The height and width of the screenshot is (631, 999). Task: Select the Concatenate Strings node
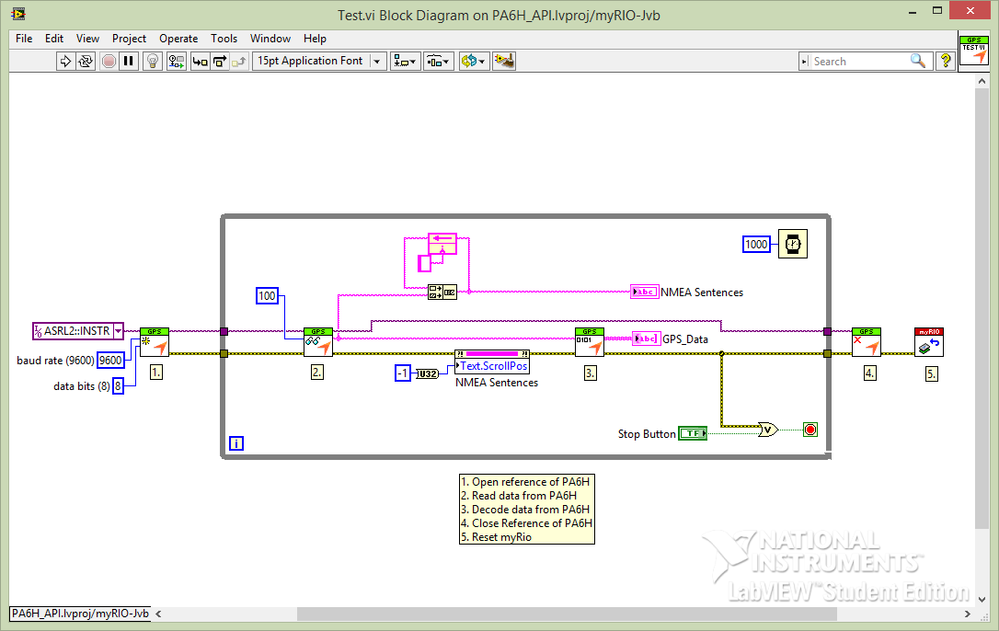click(442, 293)
